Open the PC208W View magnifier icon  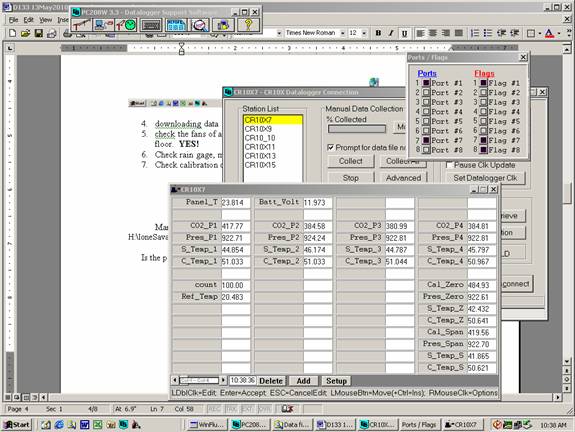[x=200, y=25]
